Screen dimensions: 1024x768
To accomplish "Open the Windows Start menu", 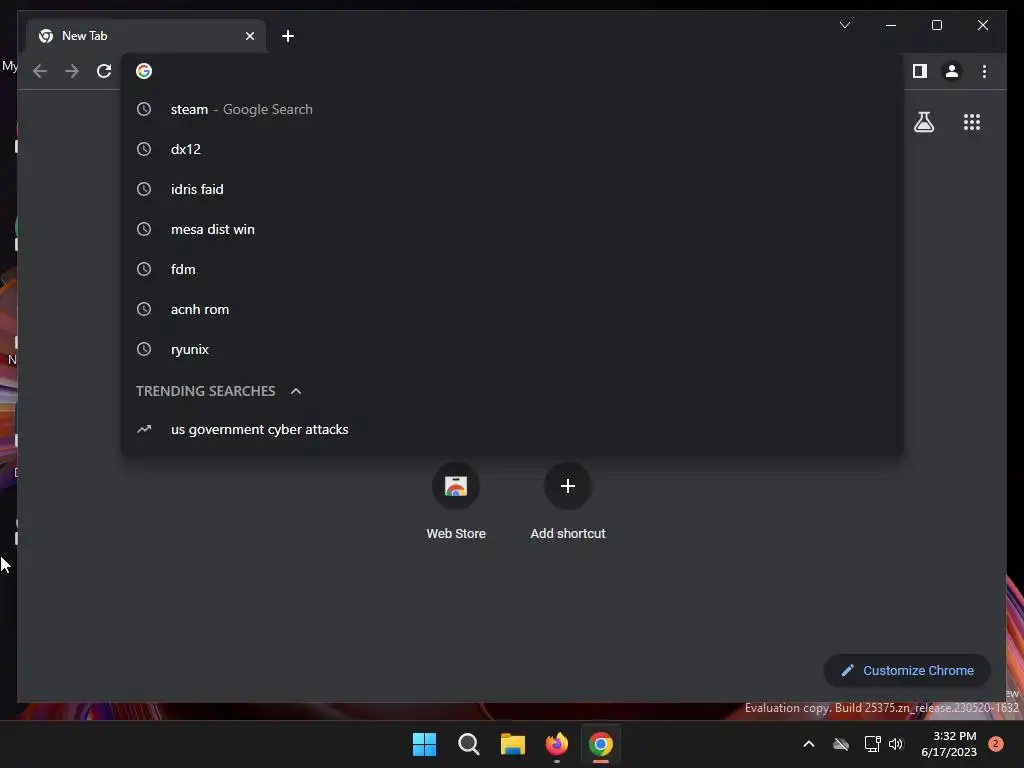I will [x=424, y=744].
